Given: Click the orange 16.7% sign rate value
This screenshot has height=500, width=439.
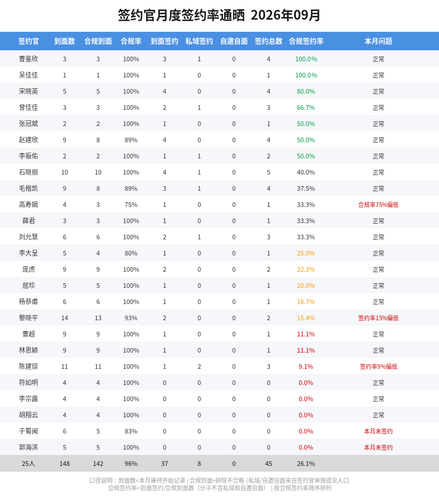Looking at the screenshot, I should 306,302.
